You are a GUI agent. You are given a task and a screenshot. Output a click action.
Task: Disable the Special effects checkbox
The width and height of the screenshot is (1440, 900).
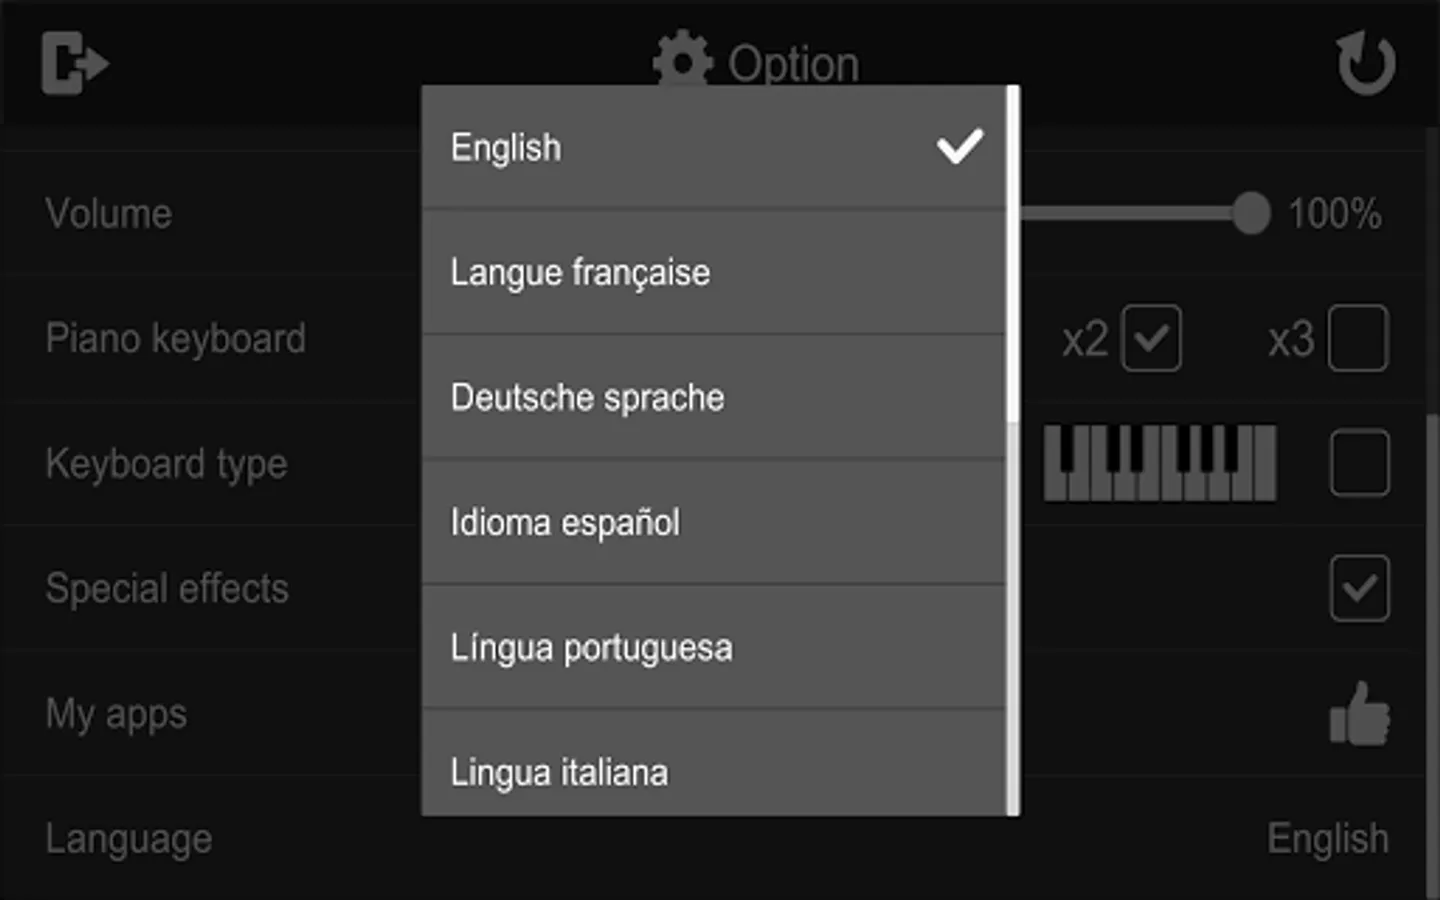click(1359, 588)
